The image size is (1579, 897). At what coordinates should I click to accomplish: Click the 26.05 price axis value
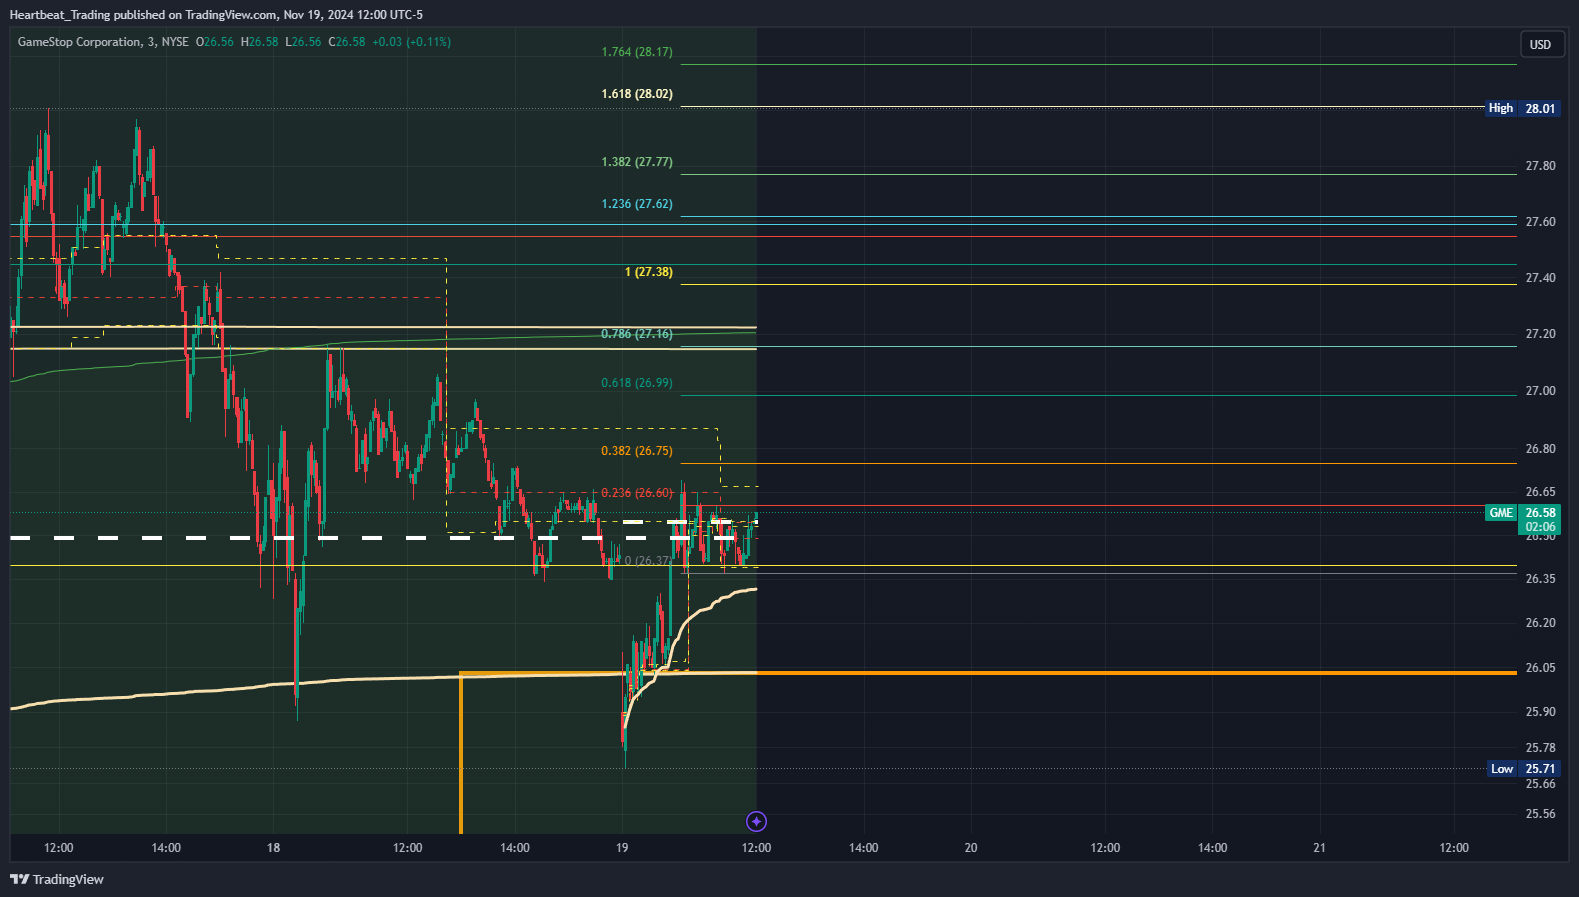1540,668
